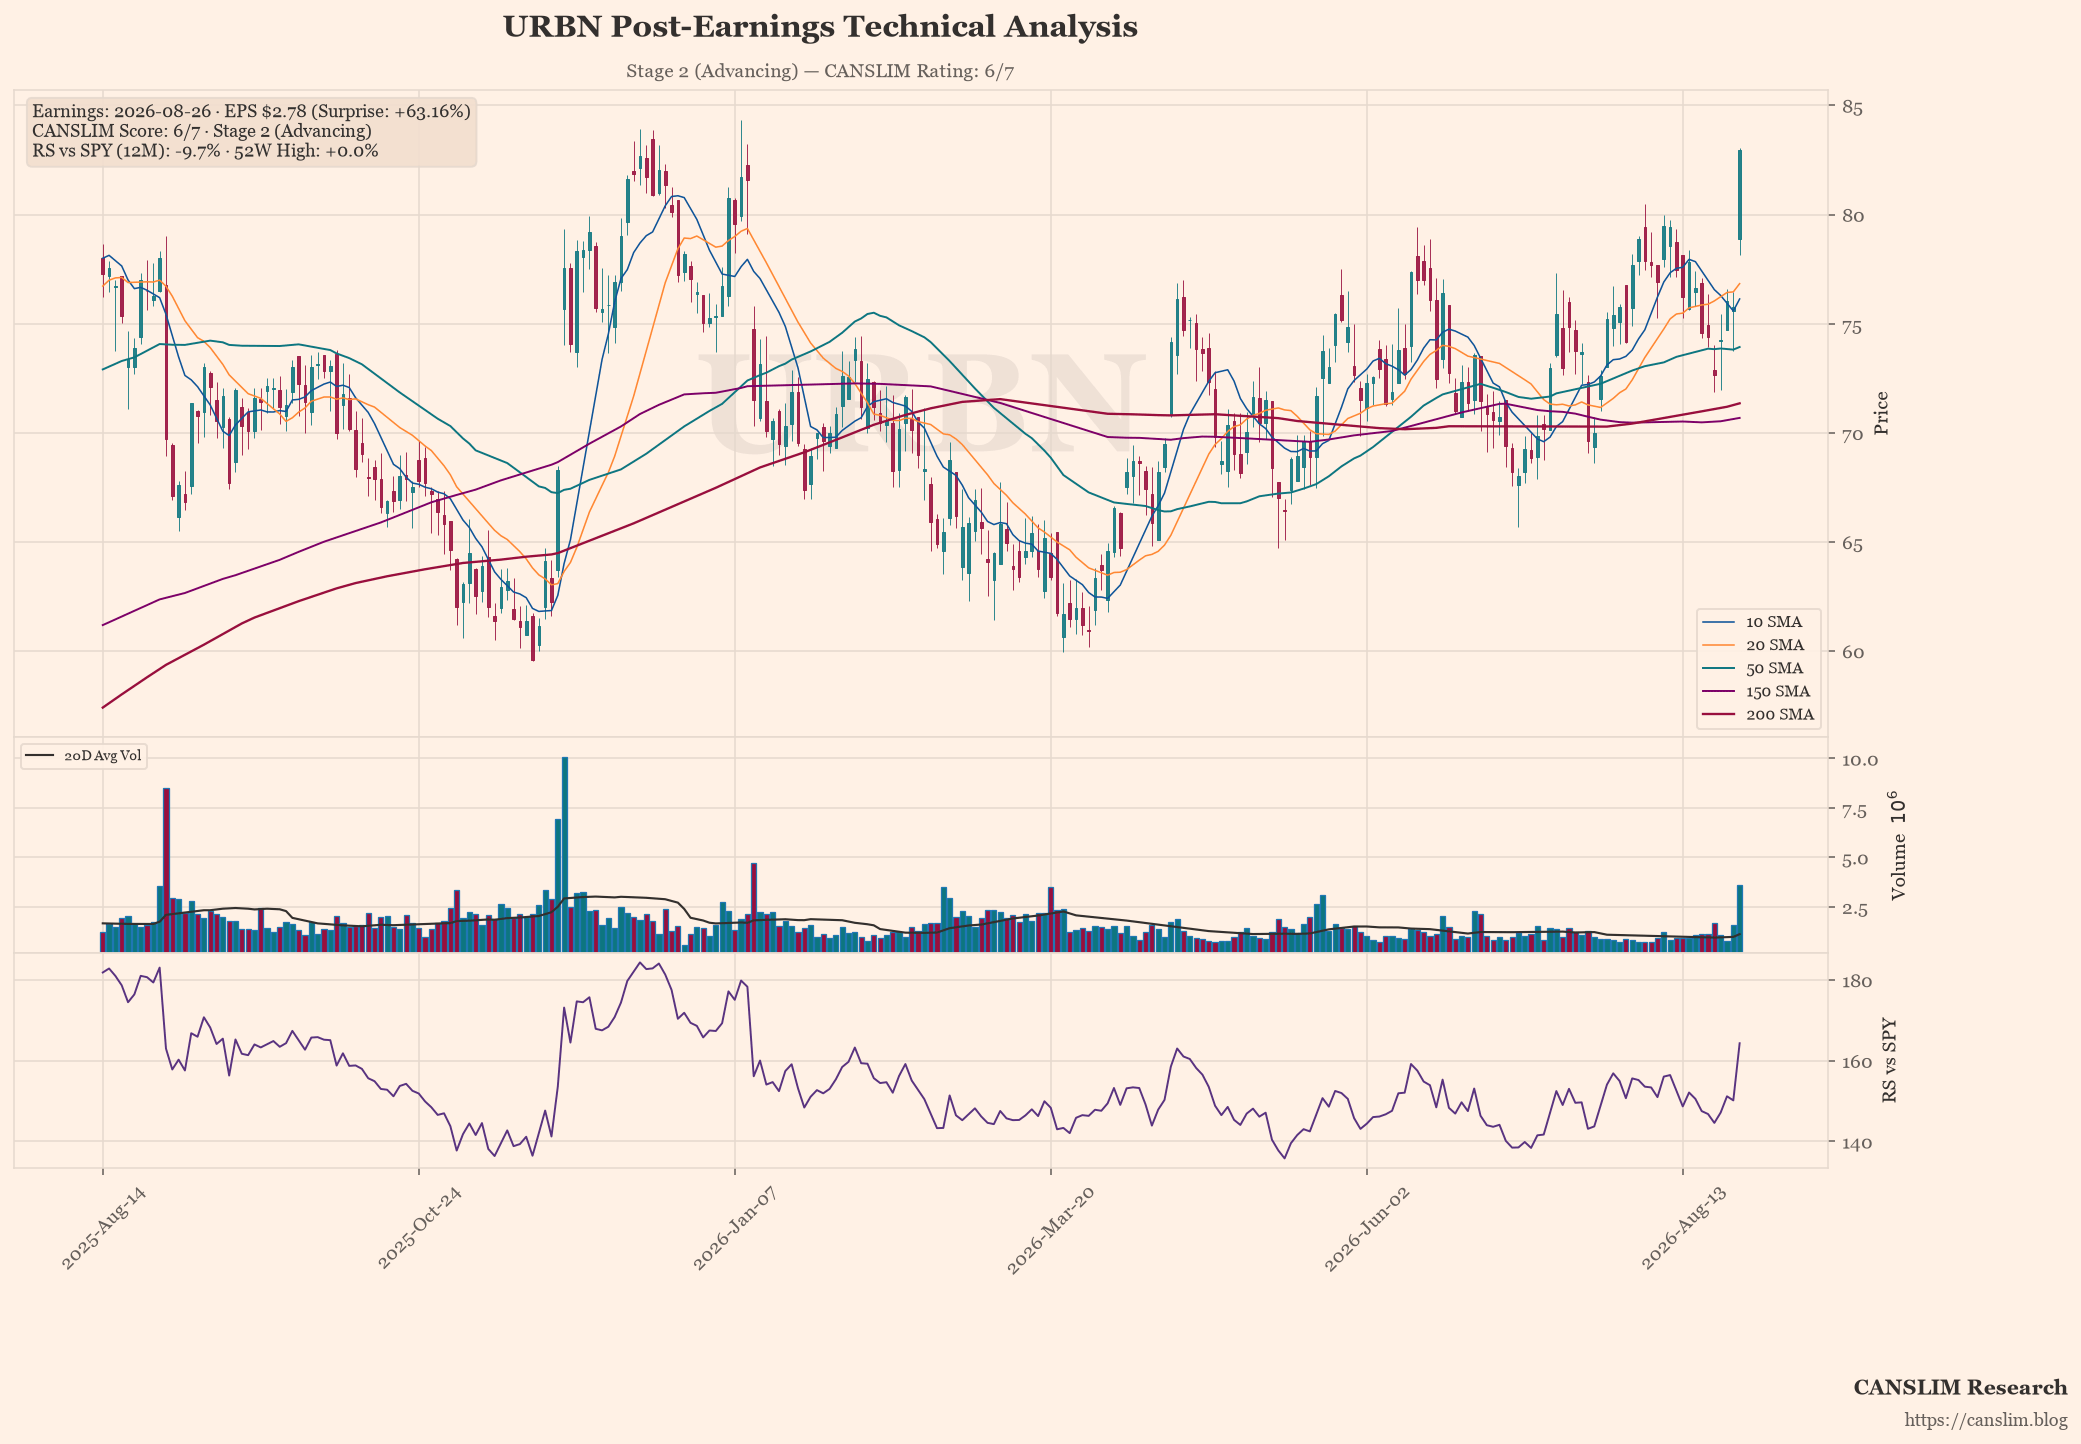Click the RS vs SPY axis label
Screen dimensions: 2081x1444
tap(1889, 1061)
